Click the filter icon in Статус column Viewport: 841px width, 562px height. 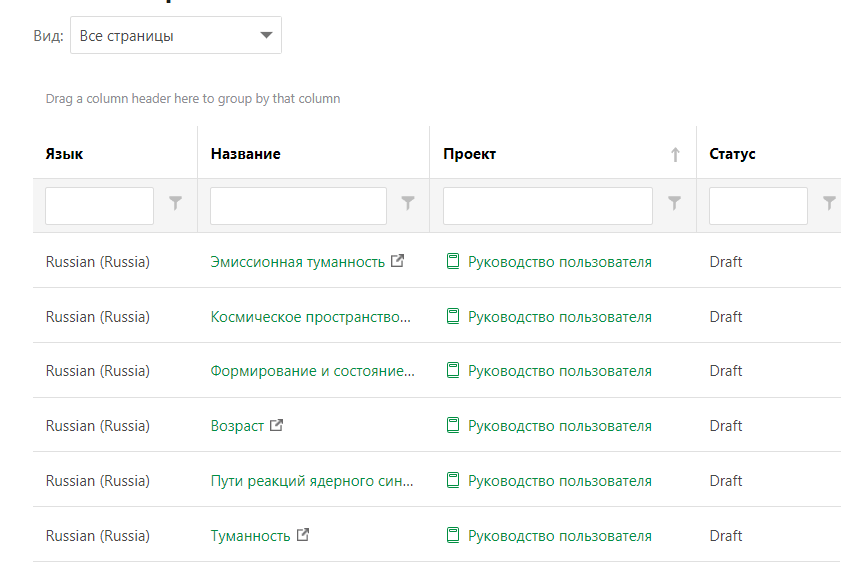[x=829, y=204]
